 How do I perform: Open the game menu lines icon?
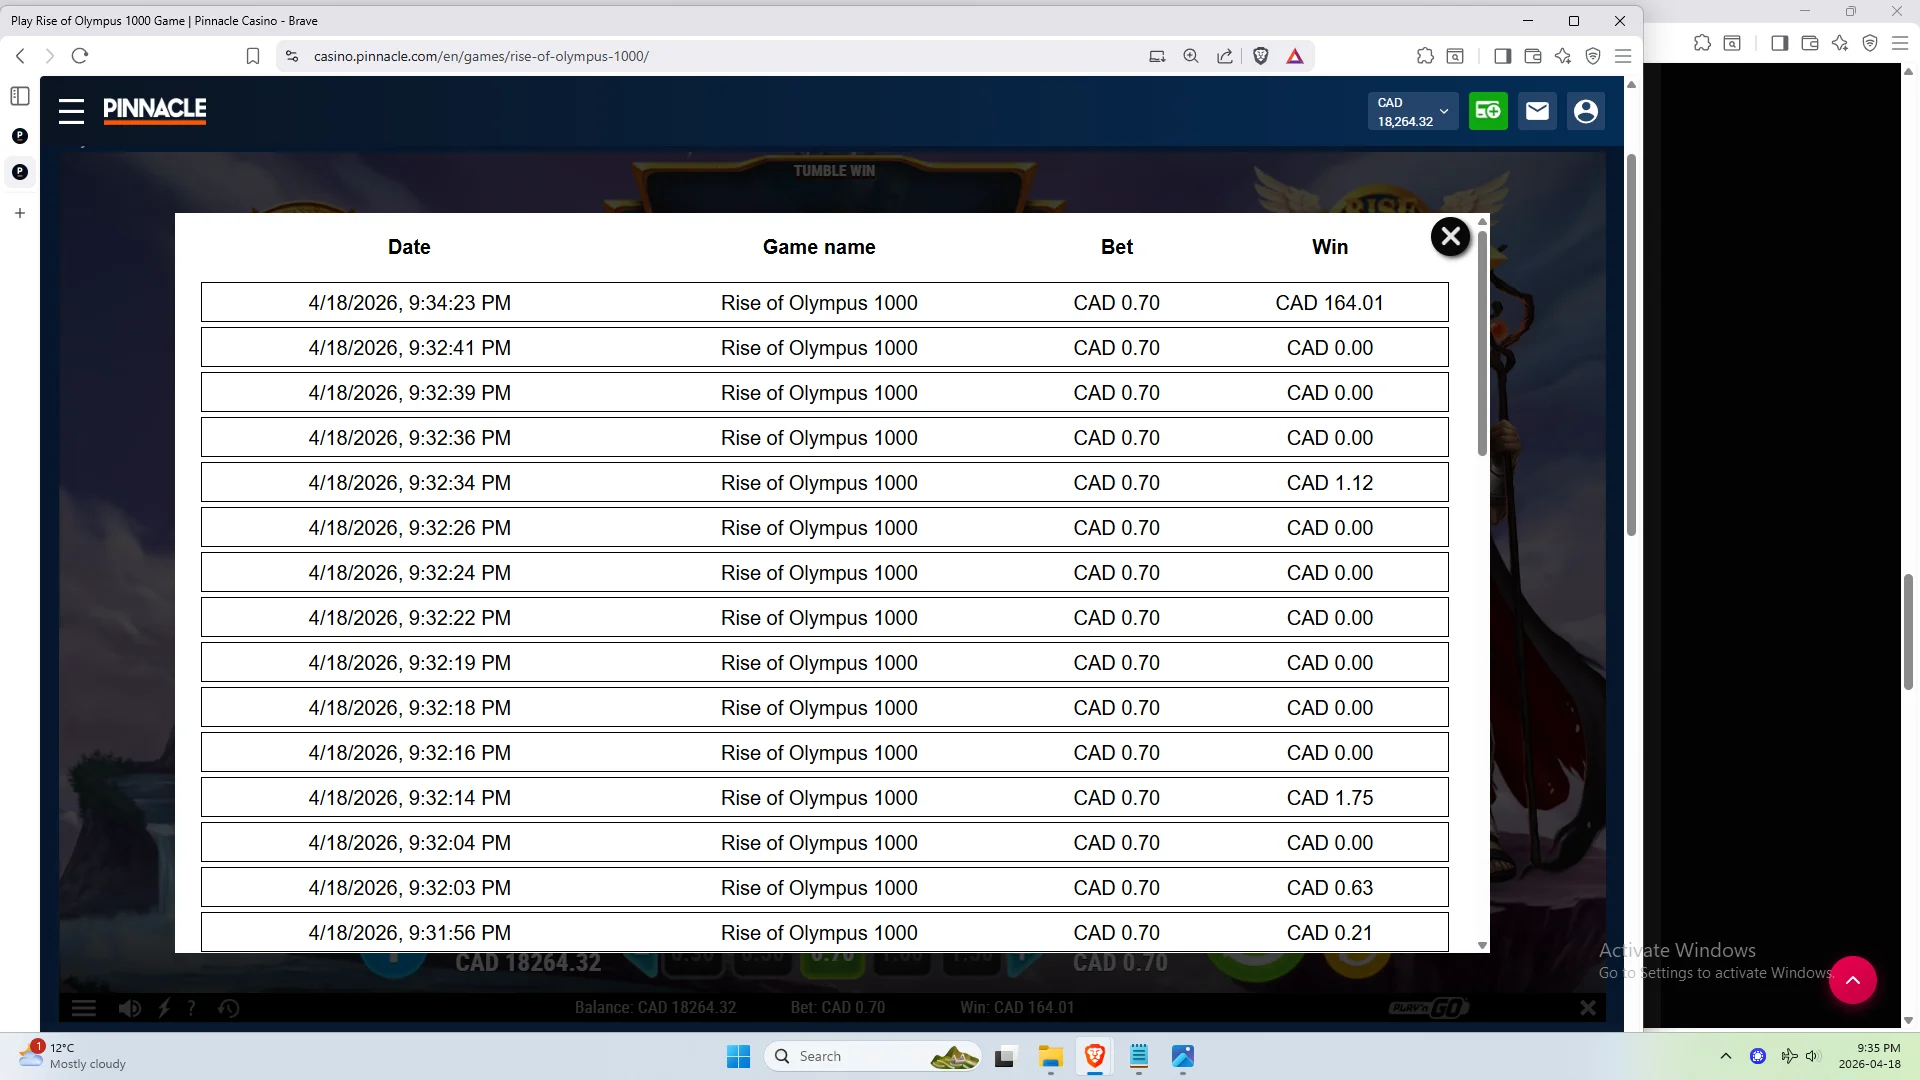pyautogui.click(x=84, y=1008)
